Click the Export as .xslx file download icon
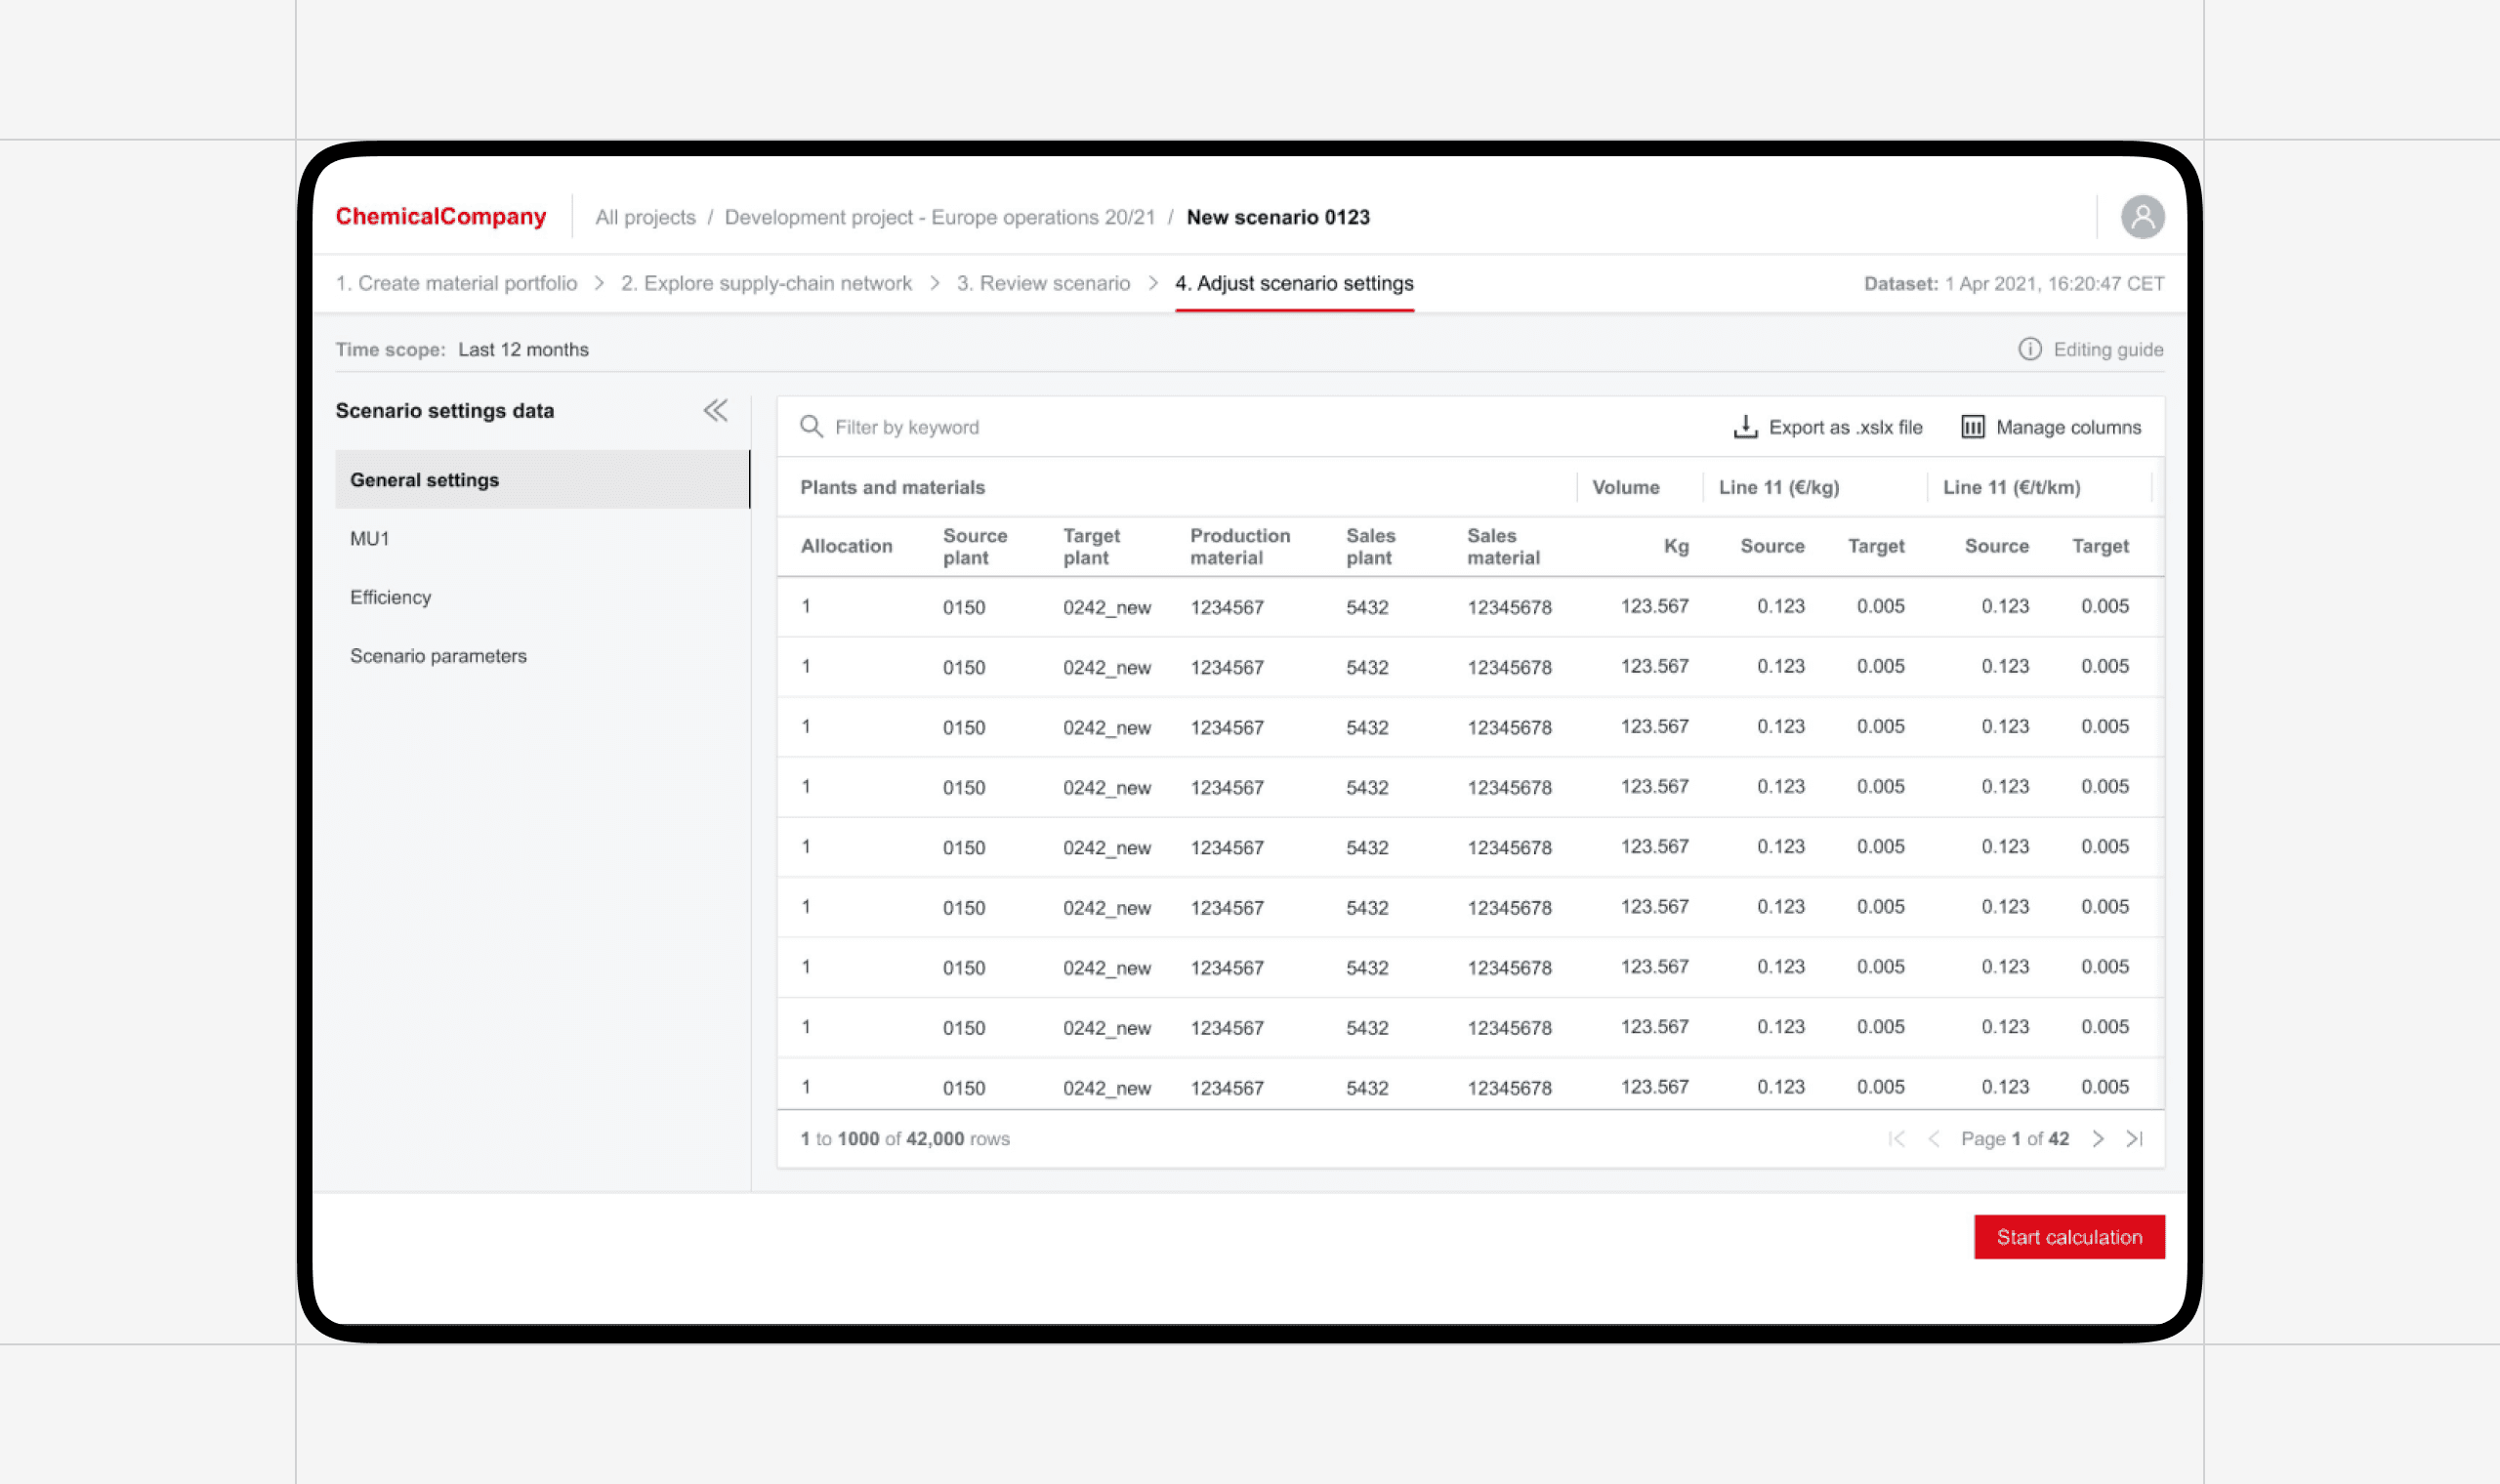This screenshot has height=1484, width=2500. coord(1745,427)
